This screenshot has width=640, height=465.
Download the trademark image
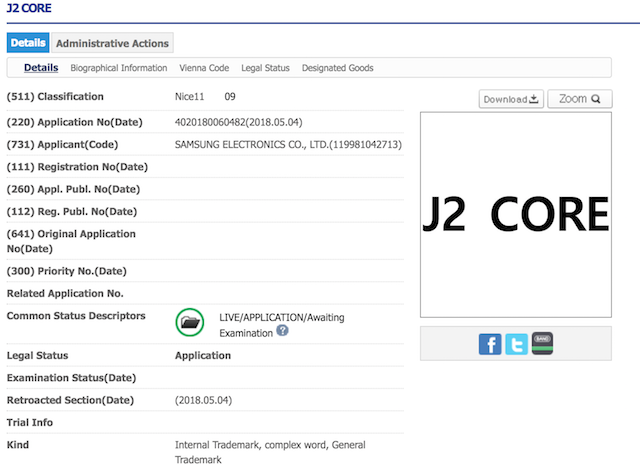click(510, 99)
